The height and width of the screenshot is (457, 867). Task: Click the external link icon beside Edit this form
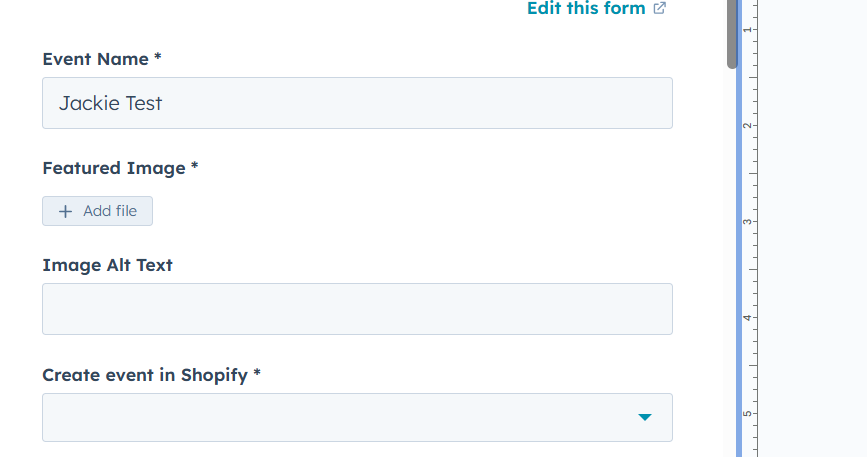(660, 9)
